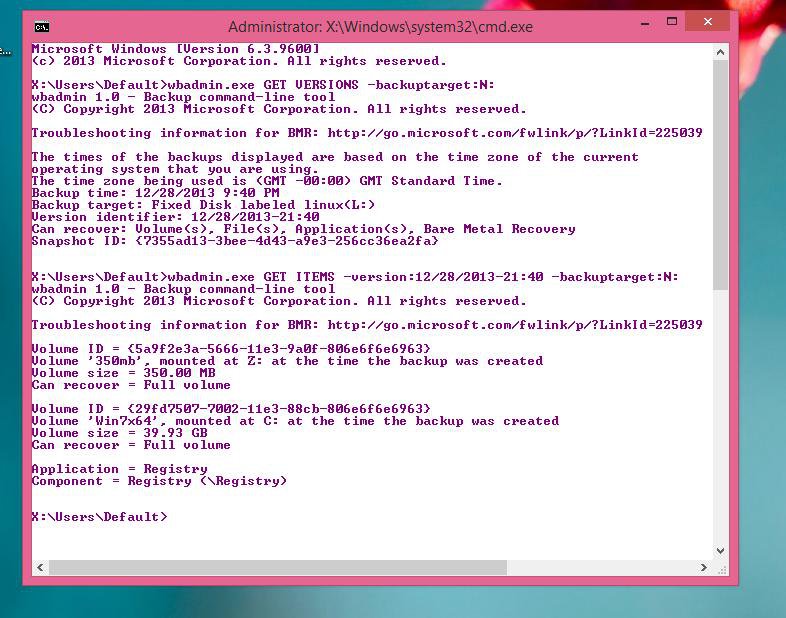Click the 'Snapshot ID: {7355ad13-3bee-4d43-a9e3-256cc36ea2fa}' line
This screenshot has width=786, height=618.
point(235,241)
